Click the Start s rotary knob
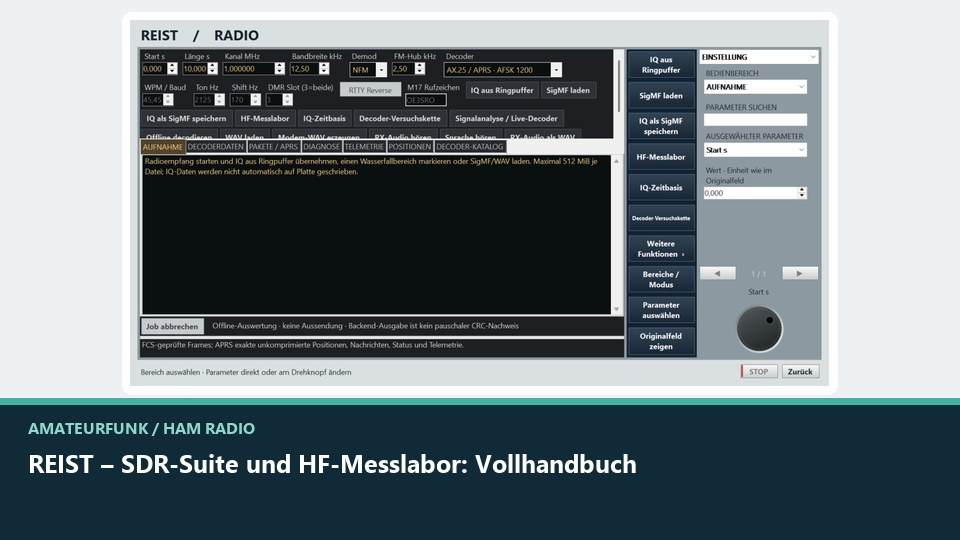This screenshot has height=540, width=960. coord(759,329)
